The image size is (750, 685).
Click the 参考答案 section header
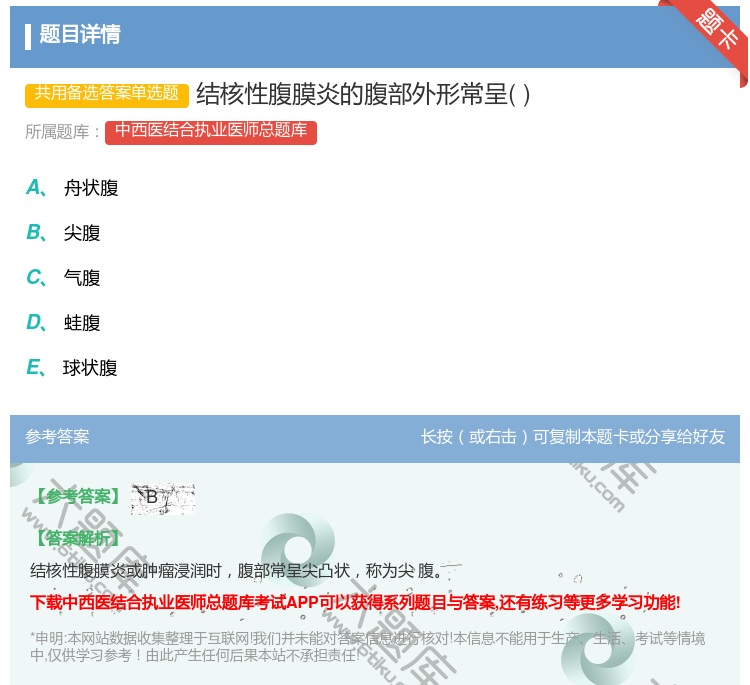[x=57, y=437]
